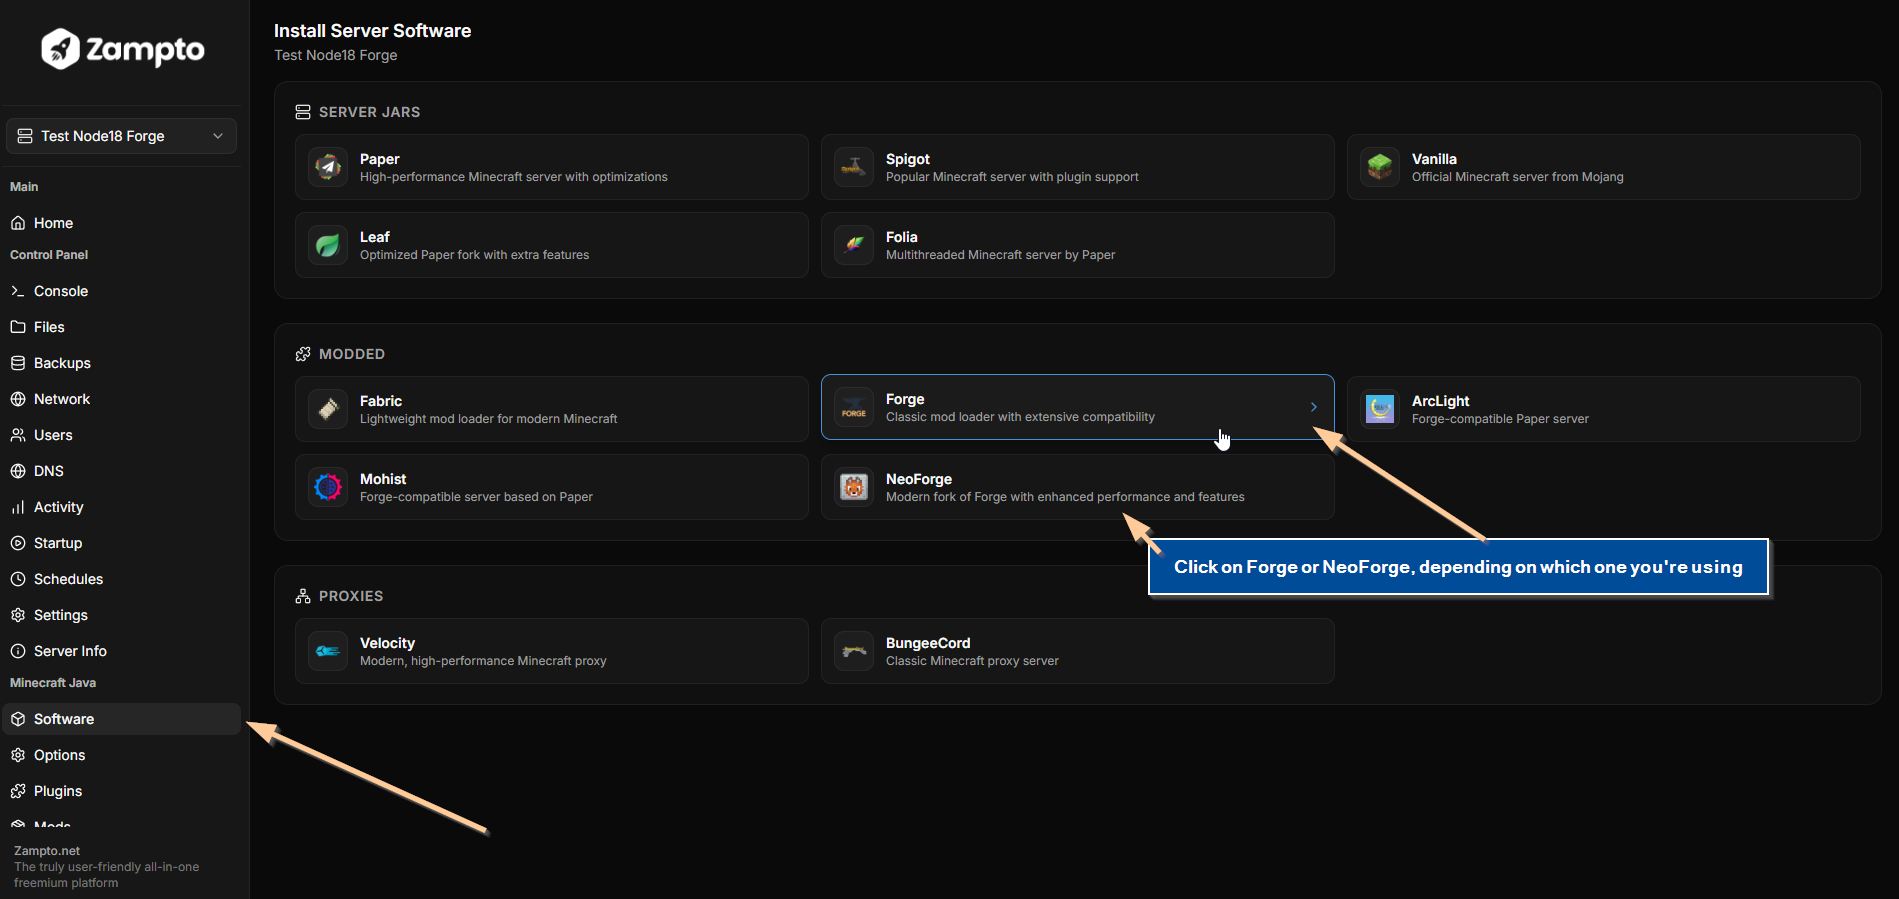Open Options under Minecraft Java

[121, 755]
